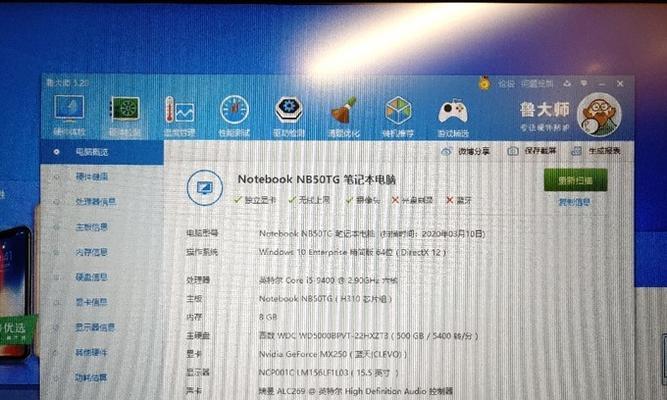Click the 8 GB memory value
Viewport: 667px width, 400px height.
268,317
